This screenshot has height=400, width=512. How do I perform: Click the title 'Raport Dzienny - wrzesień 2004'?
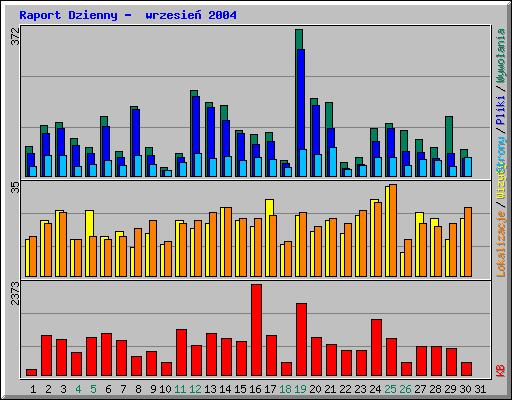(128, 15)
